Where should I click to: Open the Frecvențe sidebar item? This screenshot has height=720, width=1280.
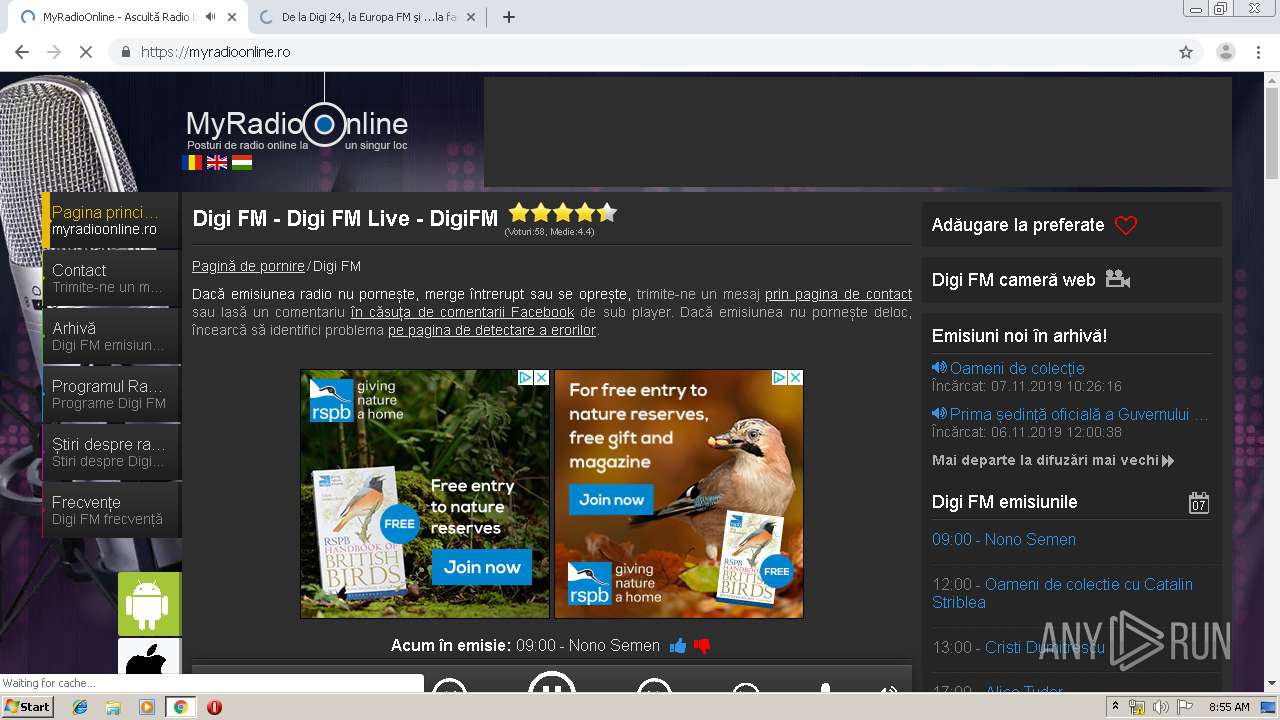111,510
